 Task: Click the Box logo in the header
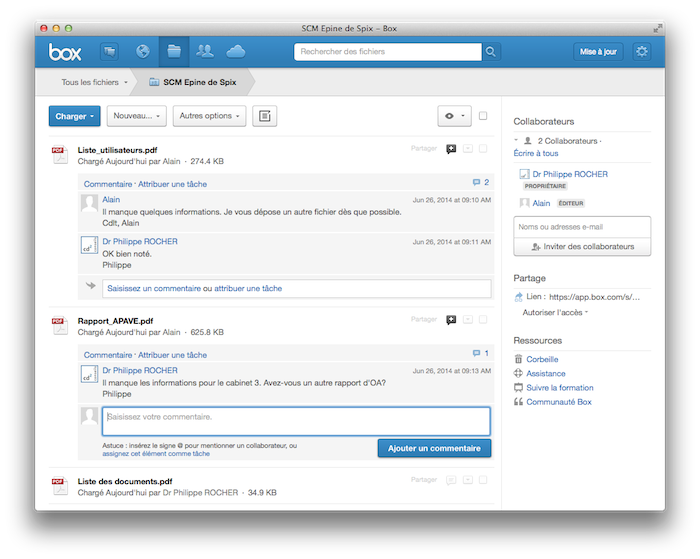point(68,51)
